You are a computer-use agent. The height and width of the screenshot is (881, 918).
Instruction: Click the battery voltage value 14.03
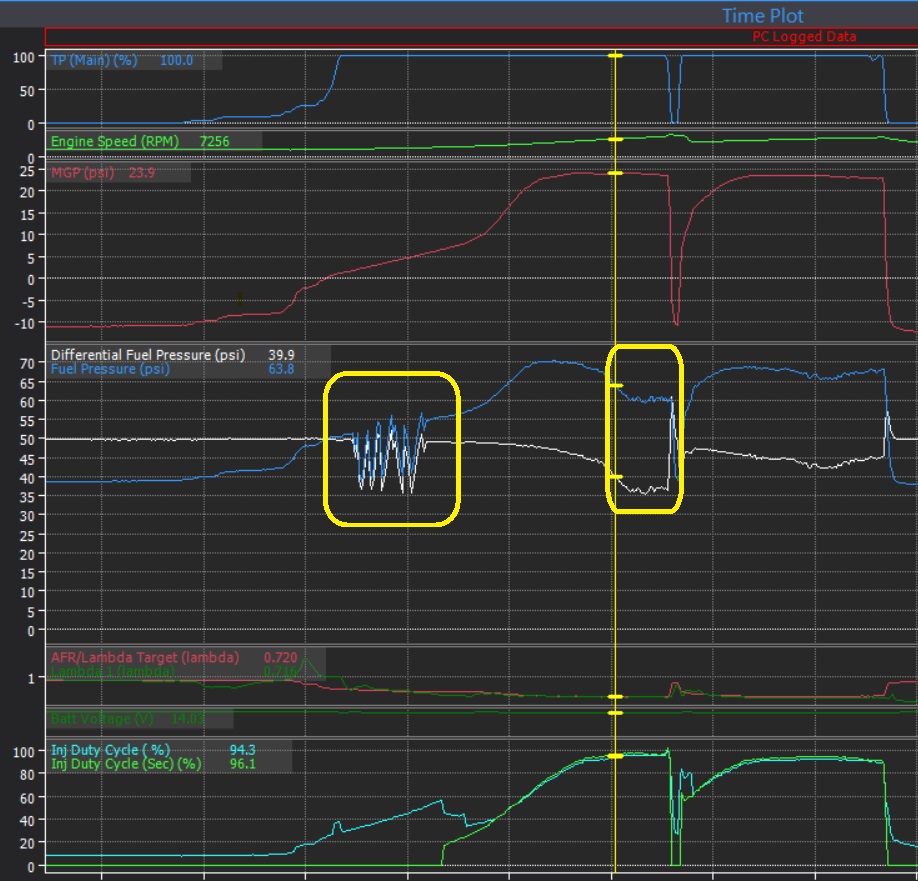(x=187, y=719)
